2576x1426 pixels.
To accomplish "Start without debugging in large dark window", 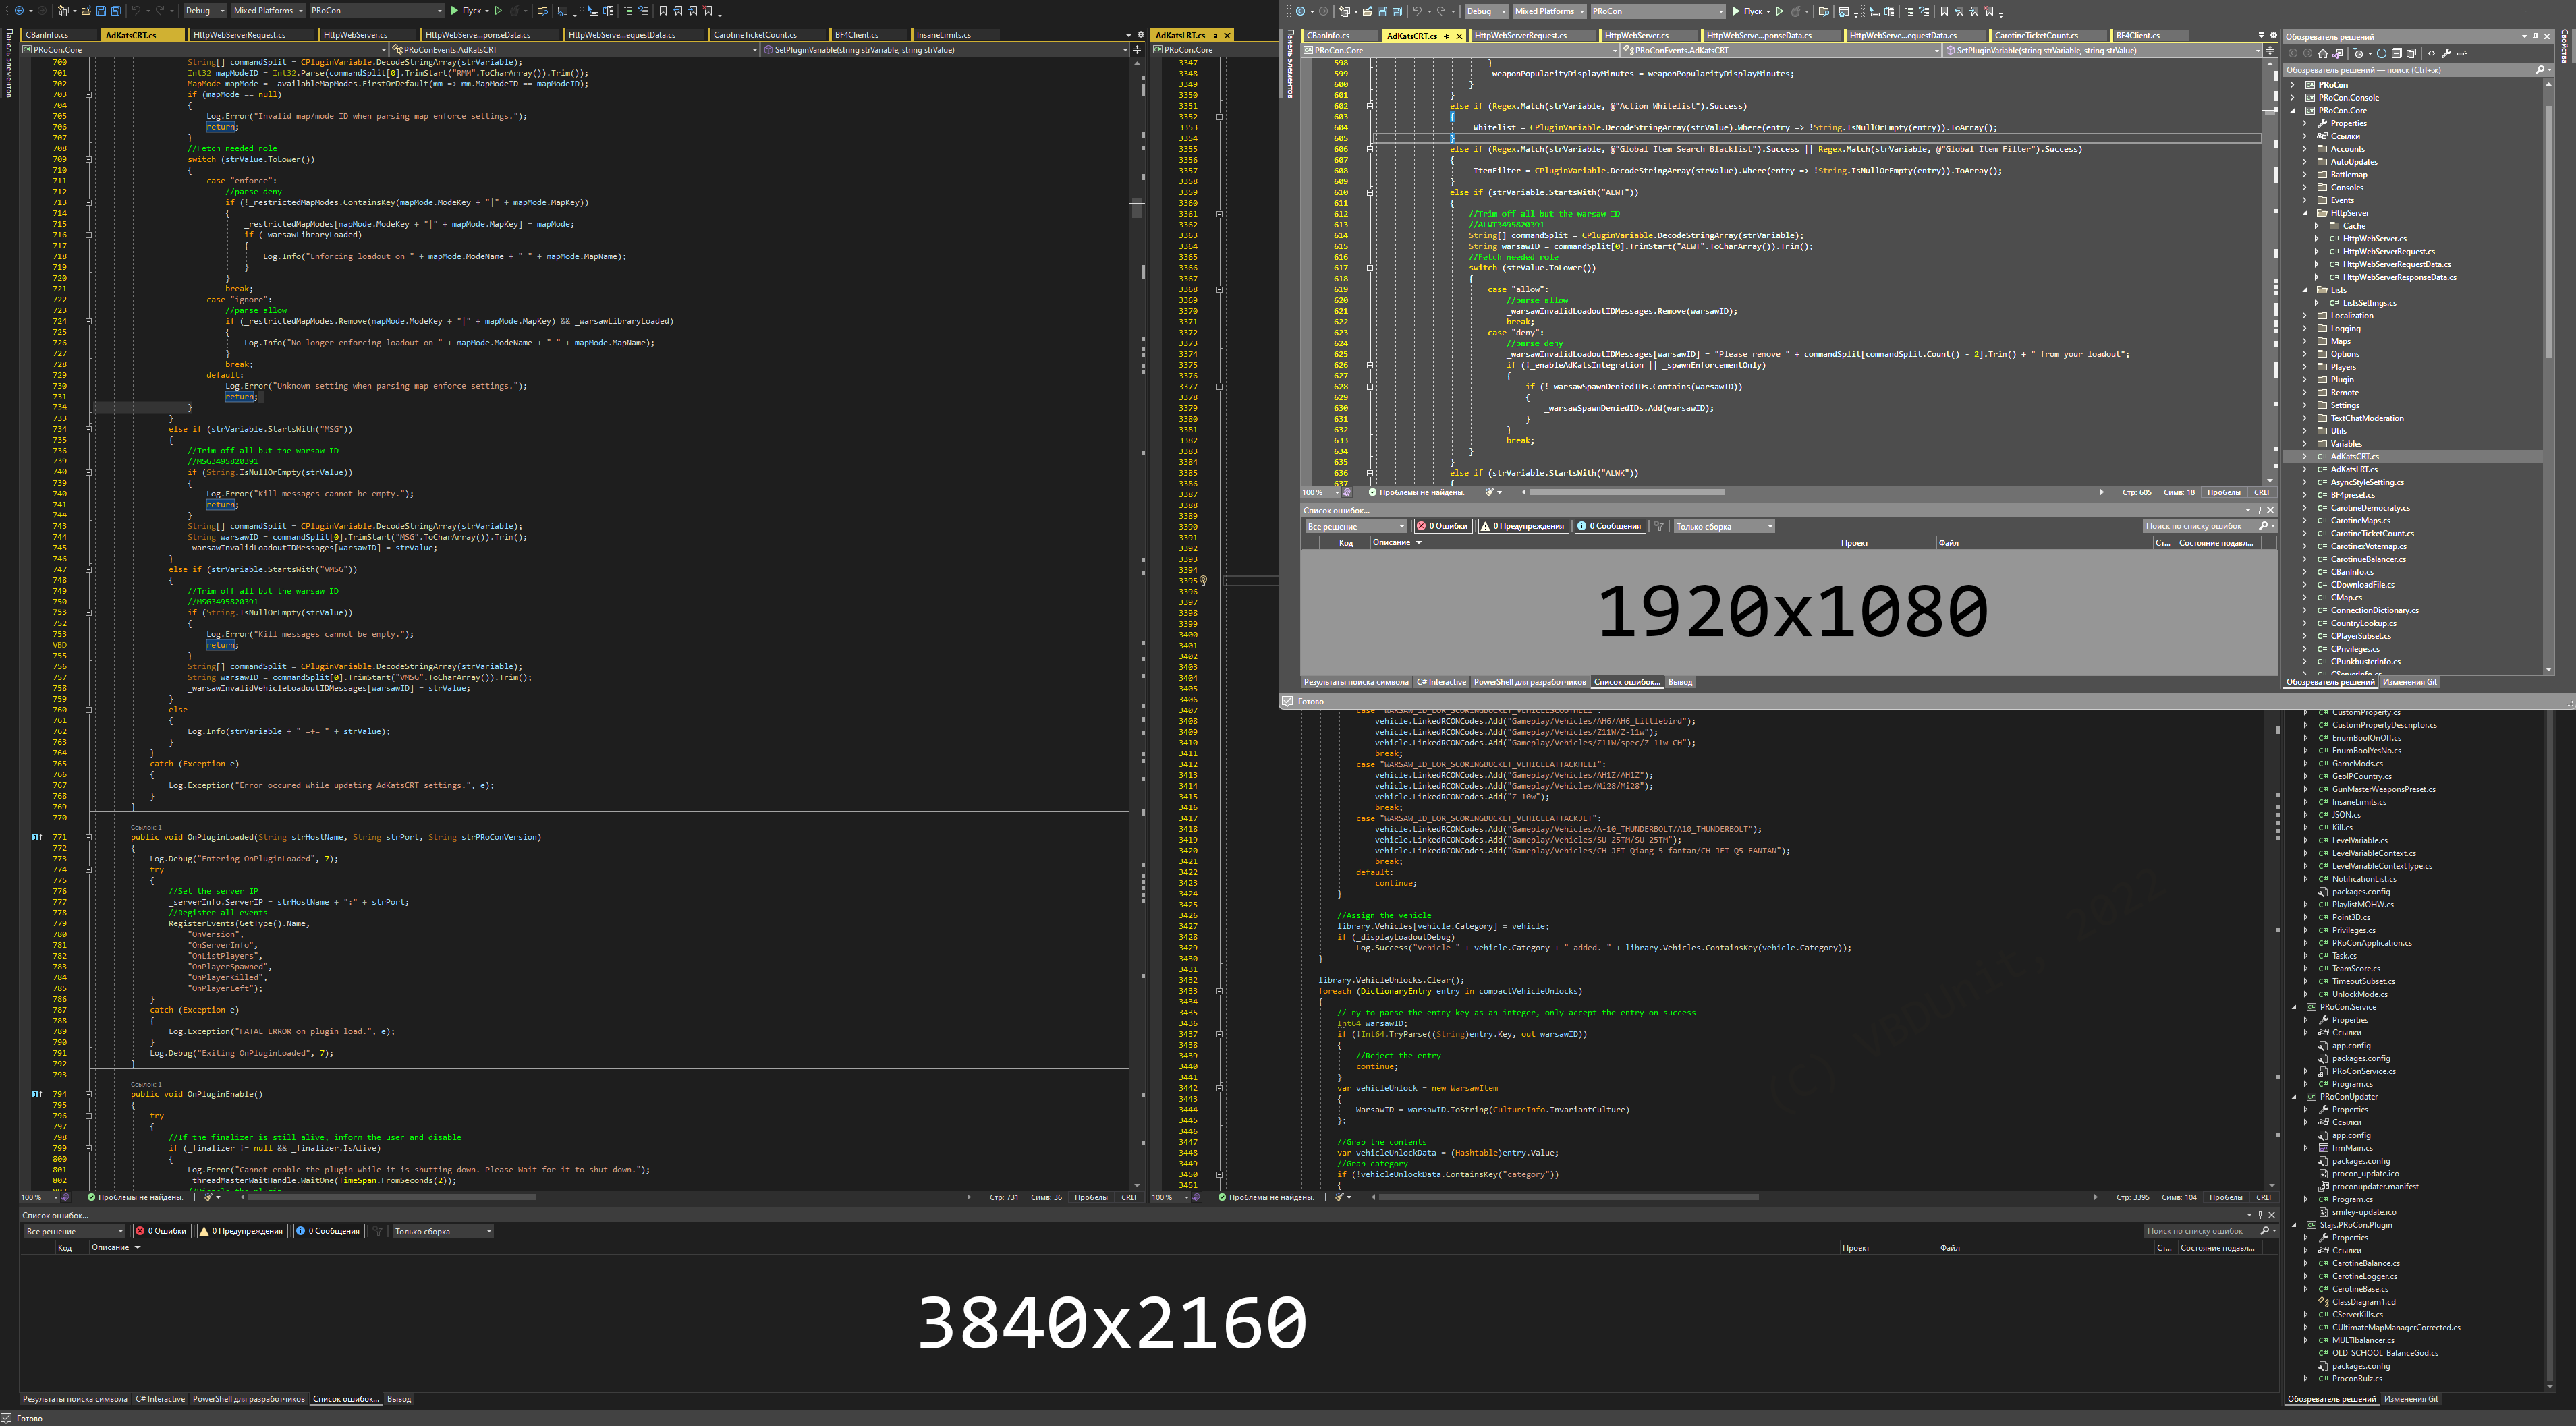I will point(499,11).
